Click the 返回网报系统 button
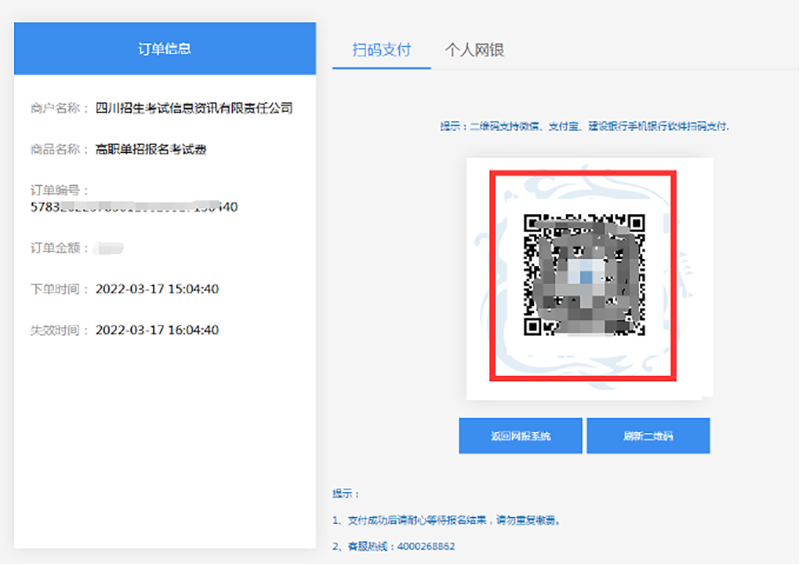 [x=520, y=437]
